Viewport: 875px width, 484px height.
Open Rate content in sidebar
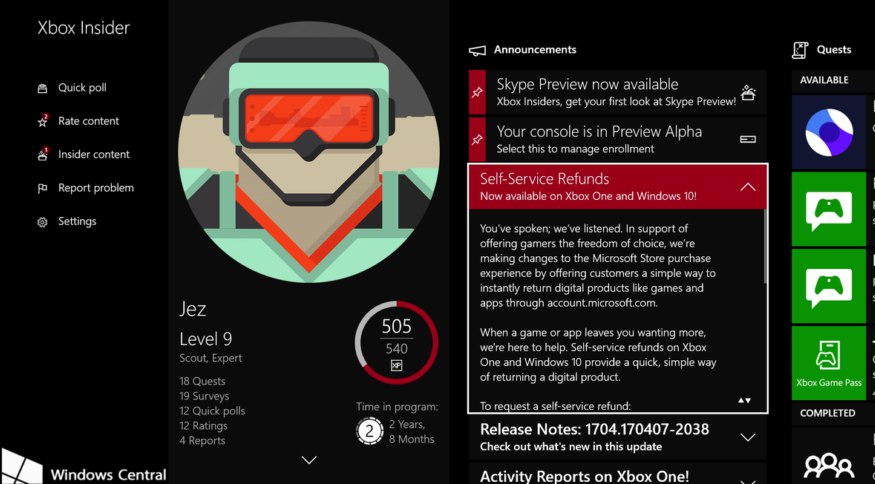tap(88, 121)
